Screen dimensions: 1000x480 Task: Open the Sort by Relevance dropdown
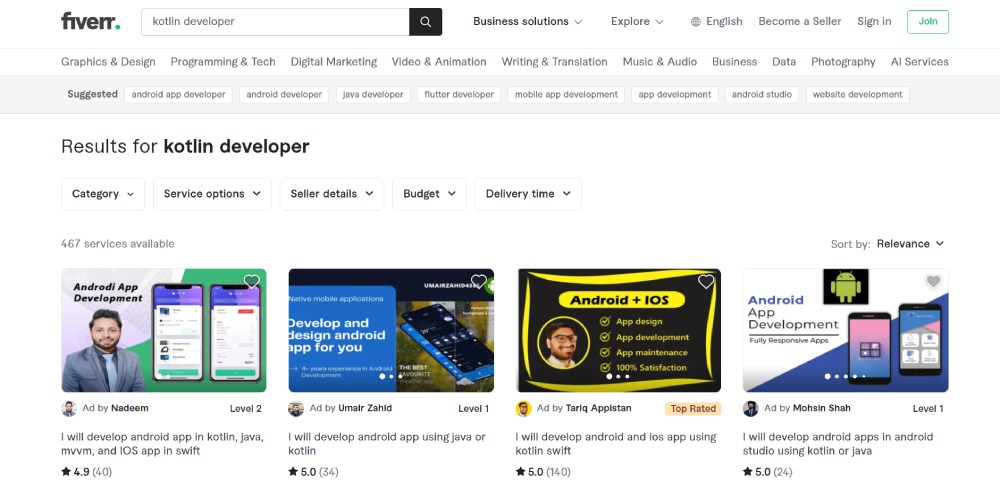coord(910,244)
